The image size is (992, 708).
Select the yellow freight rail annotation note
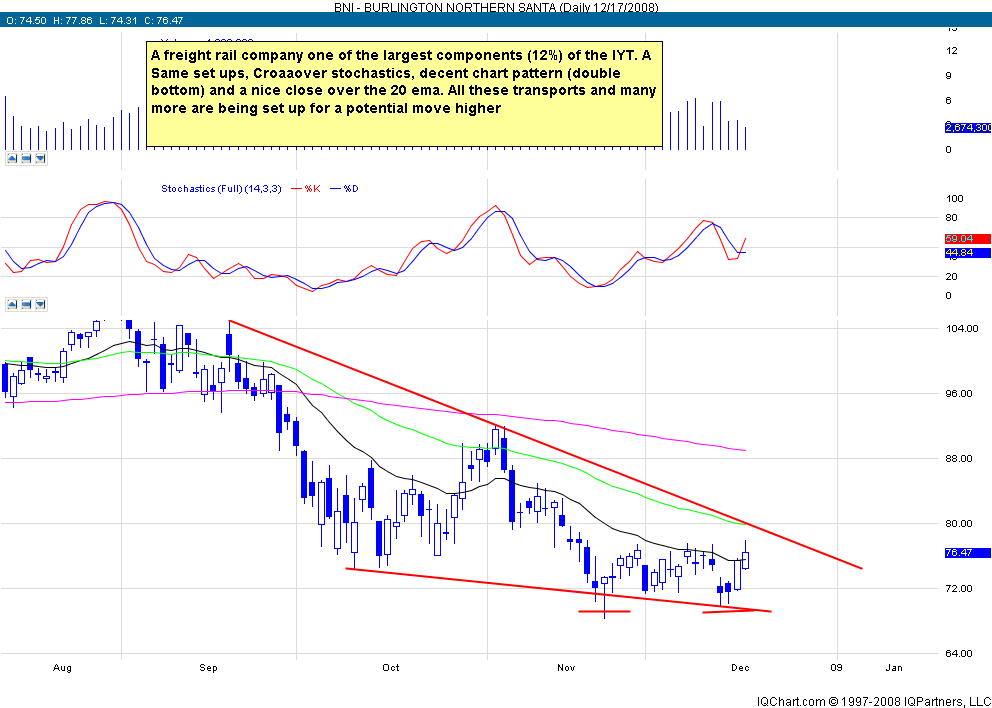tap(404, 94)
